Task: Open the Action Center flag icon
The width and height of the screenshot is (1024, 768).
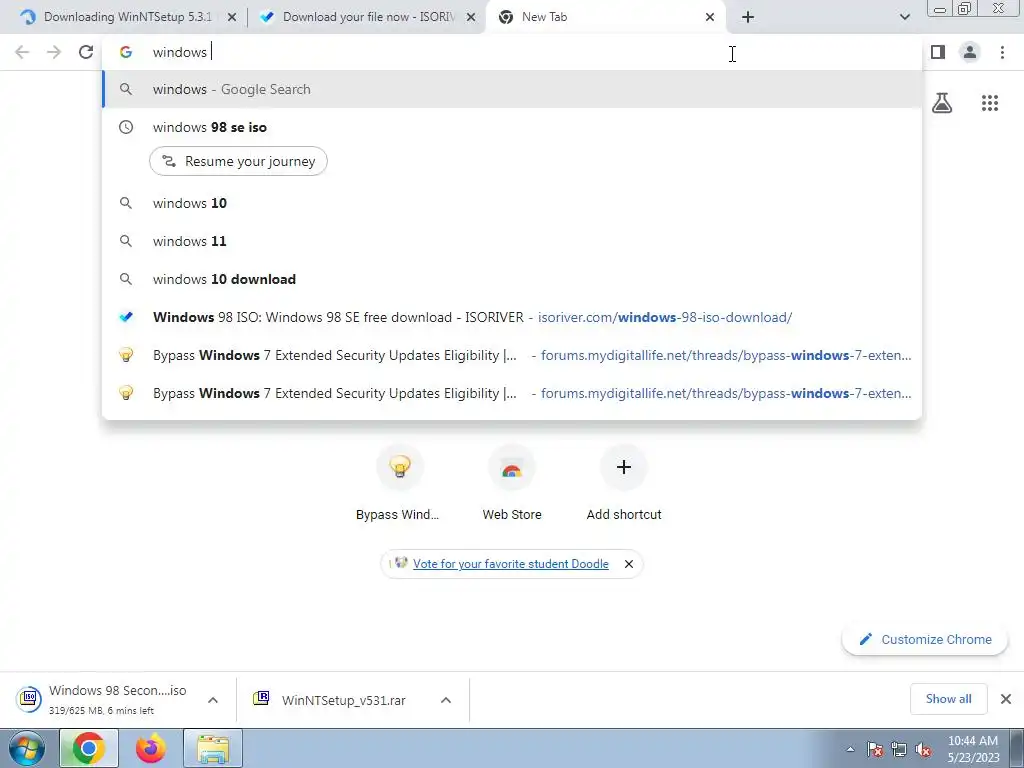Action: click(875, 749)
